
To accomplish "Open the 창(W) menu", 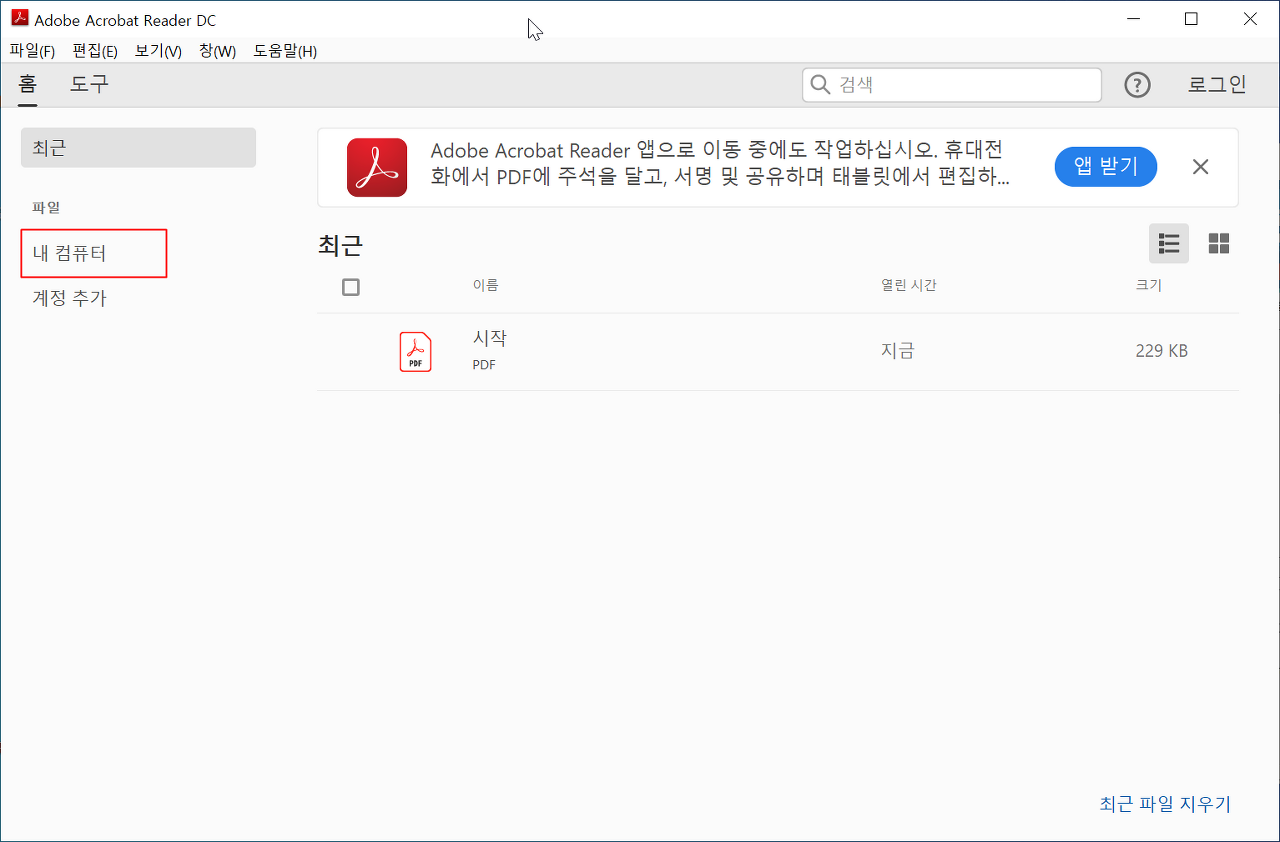I will (217, 51).
